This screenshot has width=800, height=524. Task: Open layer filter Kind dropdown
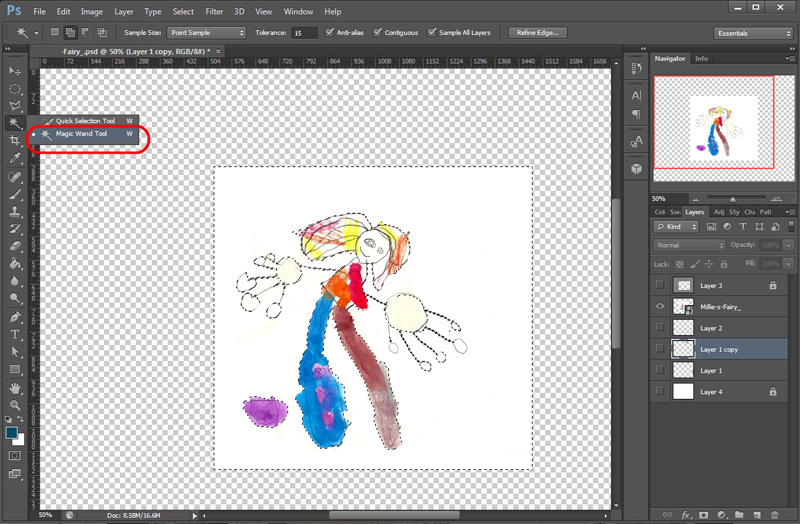tap(676, 227)
